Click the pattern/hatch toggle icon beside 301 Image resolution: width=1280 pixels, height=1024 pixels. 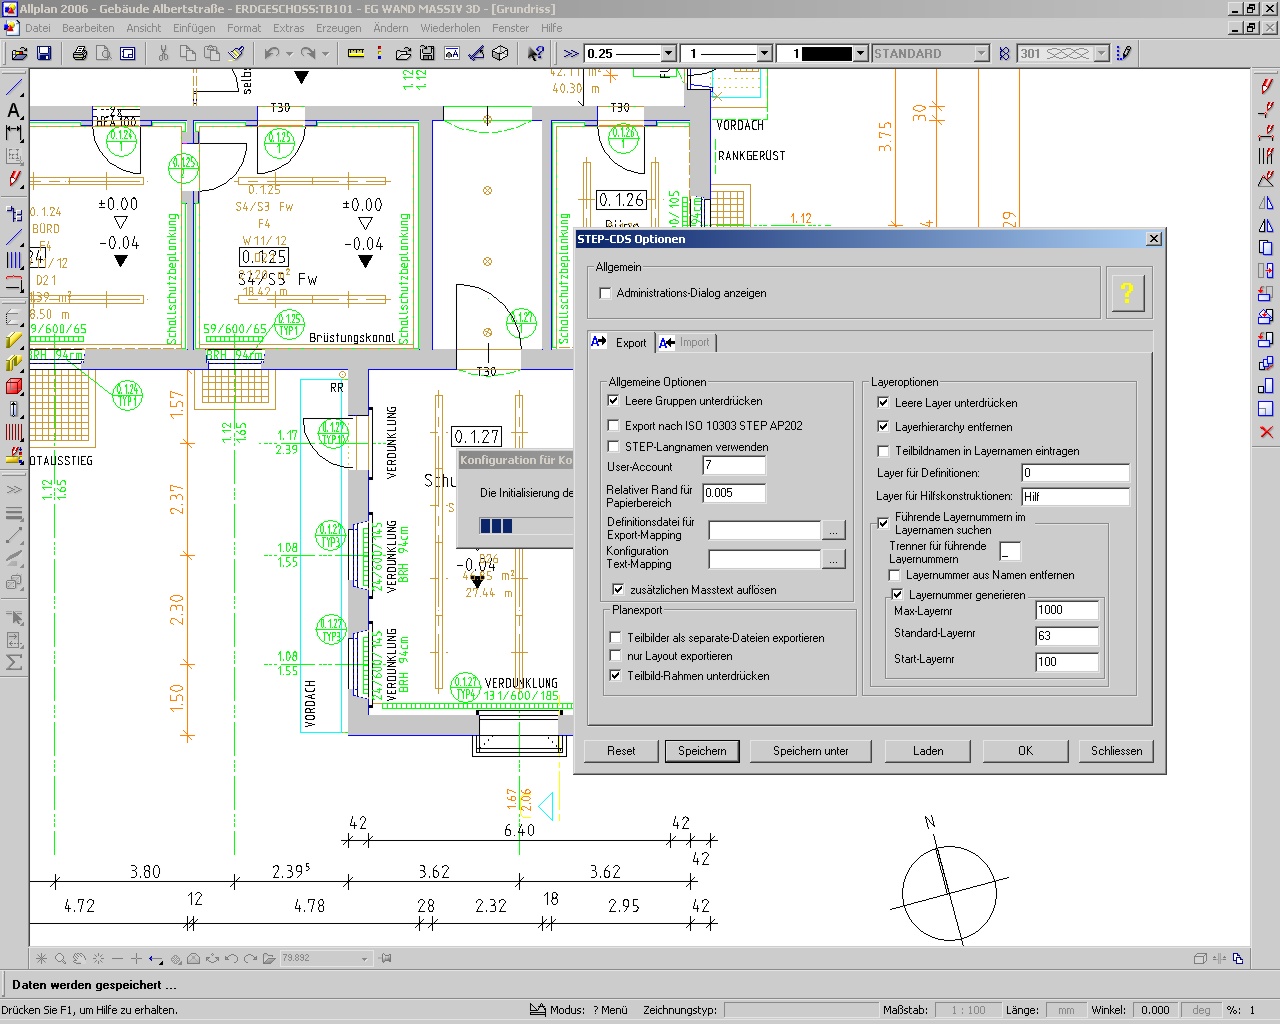tap(1004, 53)
